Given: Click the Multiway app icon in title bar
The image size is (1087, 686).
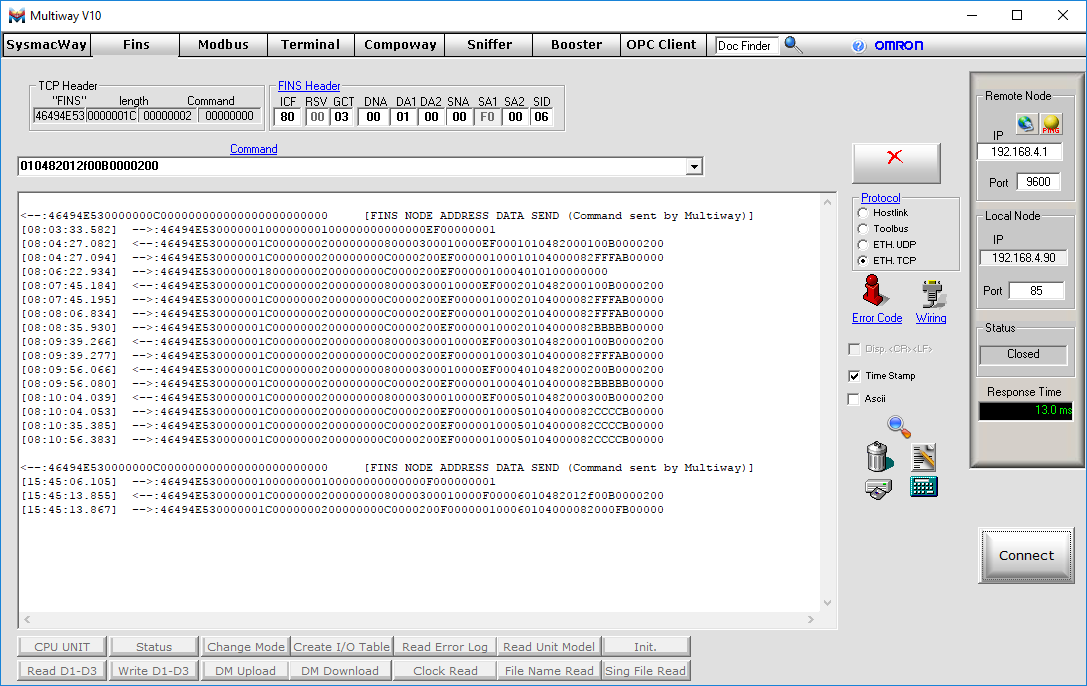Looking at the screenshot, I should tap(17, 15).
